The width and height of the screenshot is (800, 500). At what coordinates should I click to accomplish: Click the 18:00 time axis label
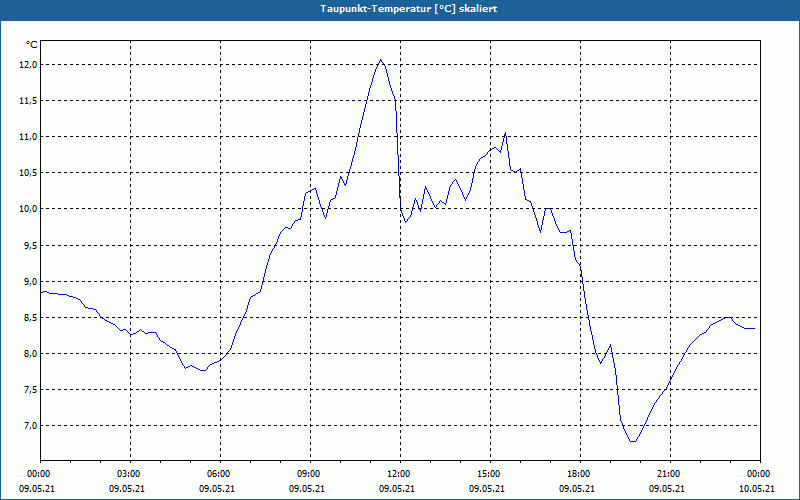click(580, 474)
